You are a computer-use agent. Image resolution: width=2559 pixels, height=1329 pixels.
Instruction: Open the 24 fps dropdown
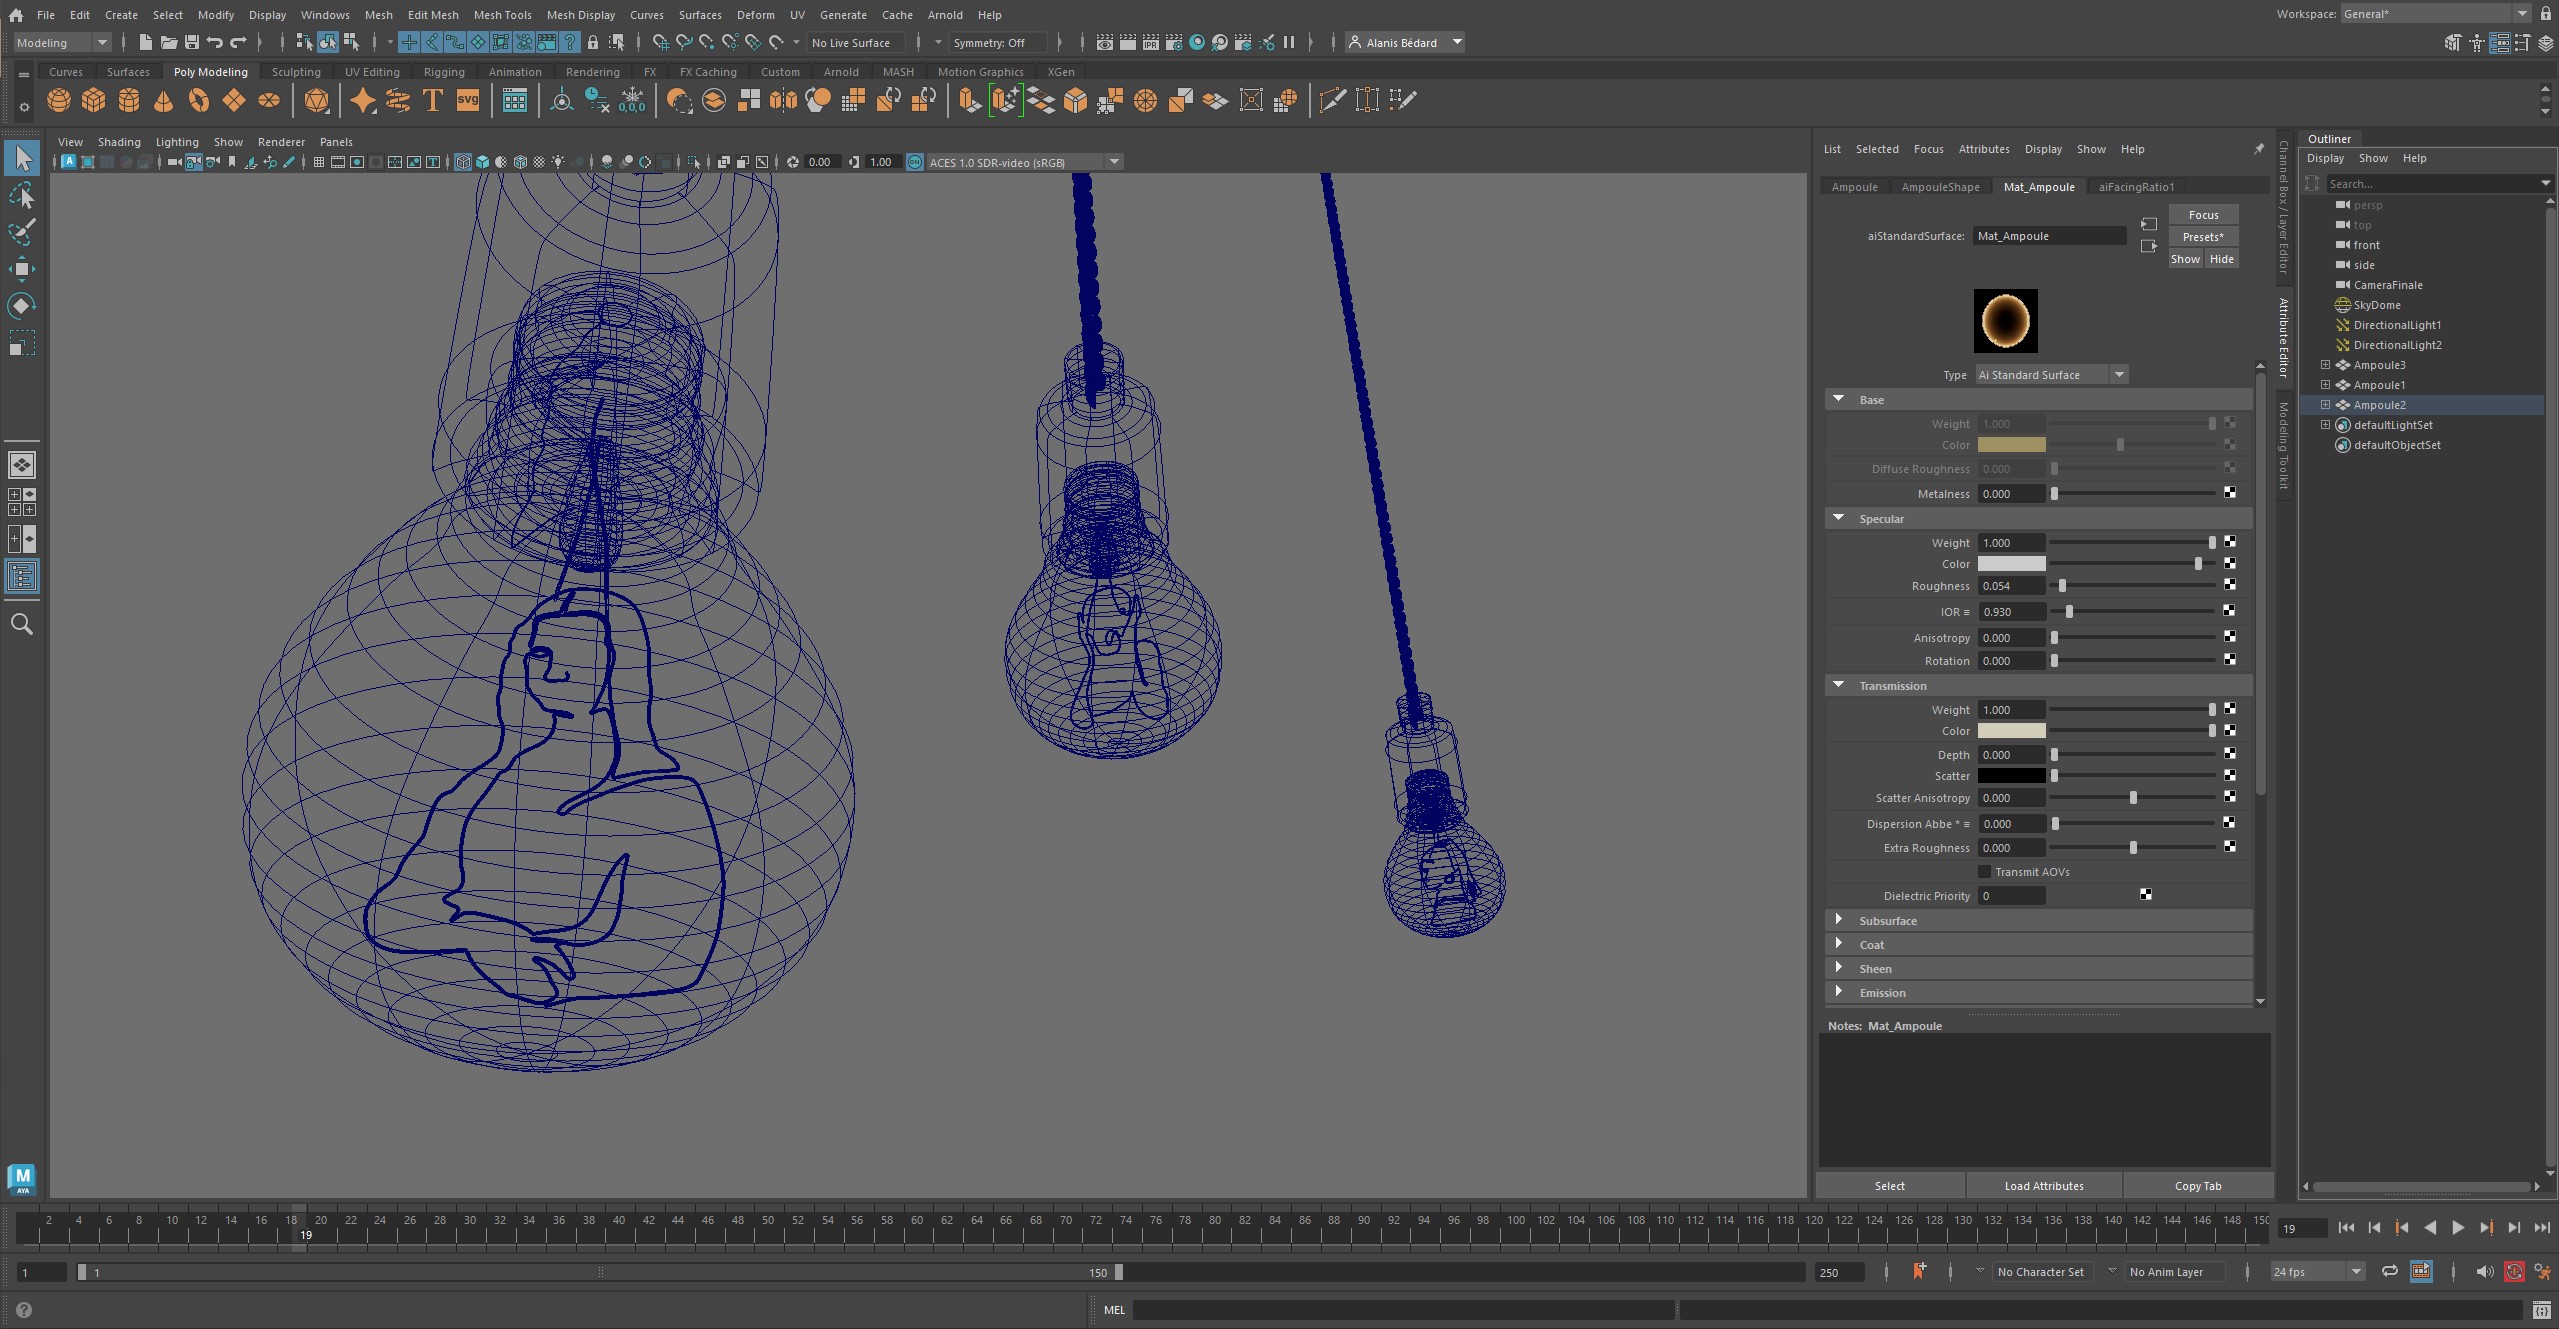click(2317, 1271)
